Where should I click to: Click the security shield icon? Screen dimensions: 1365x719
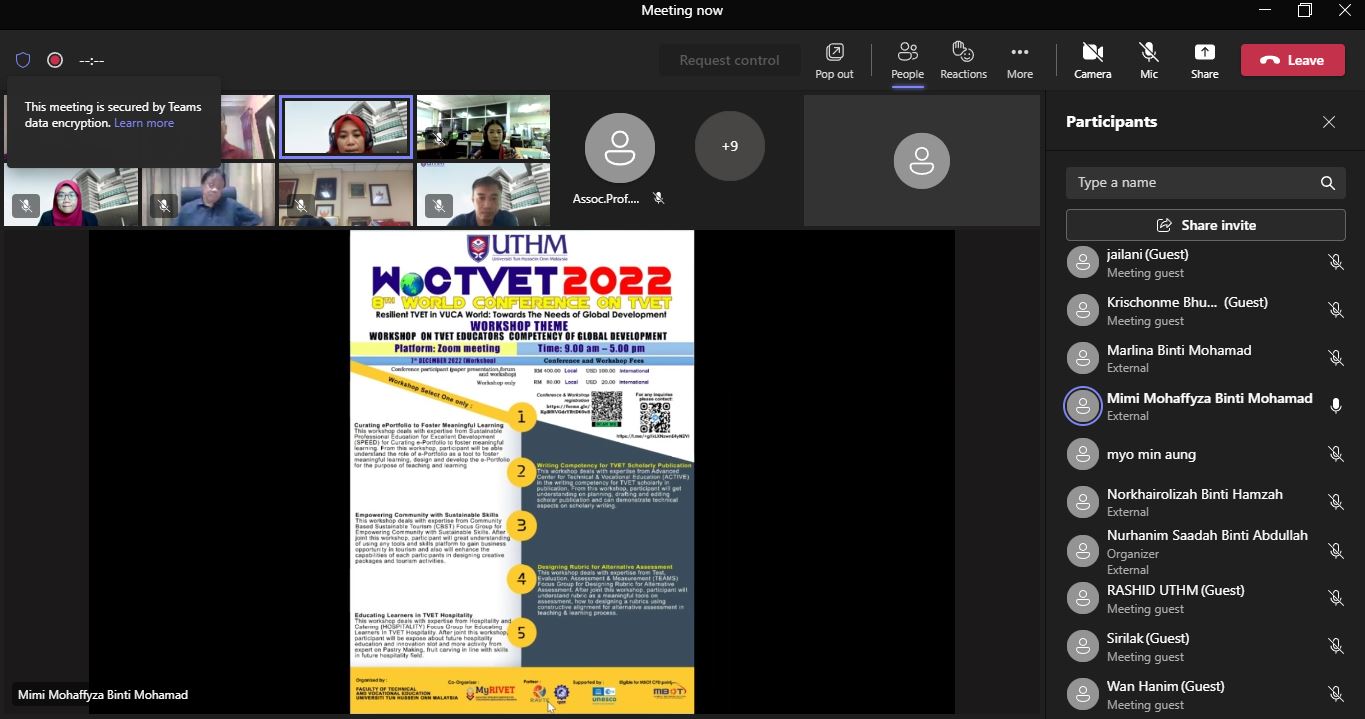pos(23,60)
